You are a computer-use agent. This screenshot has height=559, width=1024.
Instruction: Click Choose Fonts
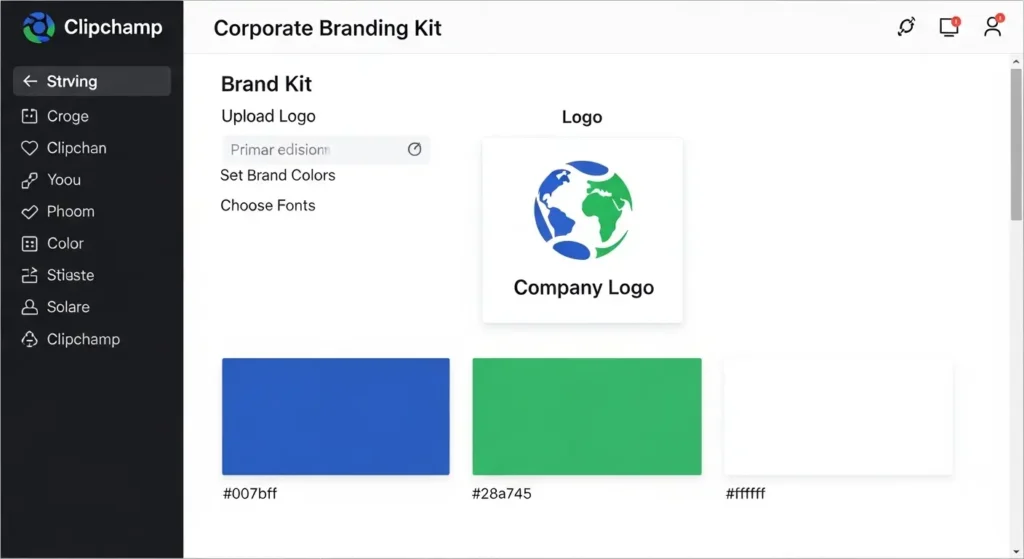pos(268,205)
